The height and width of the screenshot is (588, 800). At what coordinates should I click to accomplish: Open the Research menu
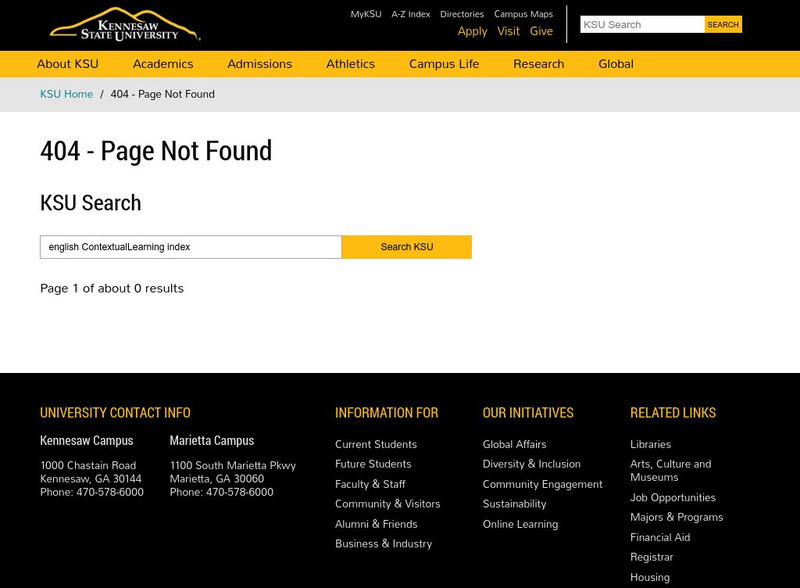click(539, 64)
